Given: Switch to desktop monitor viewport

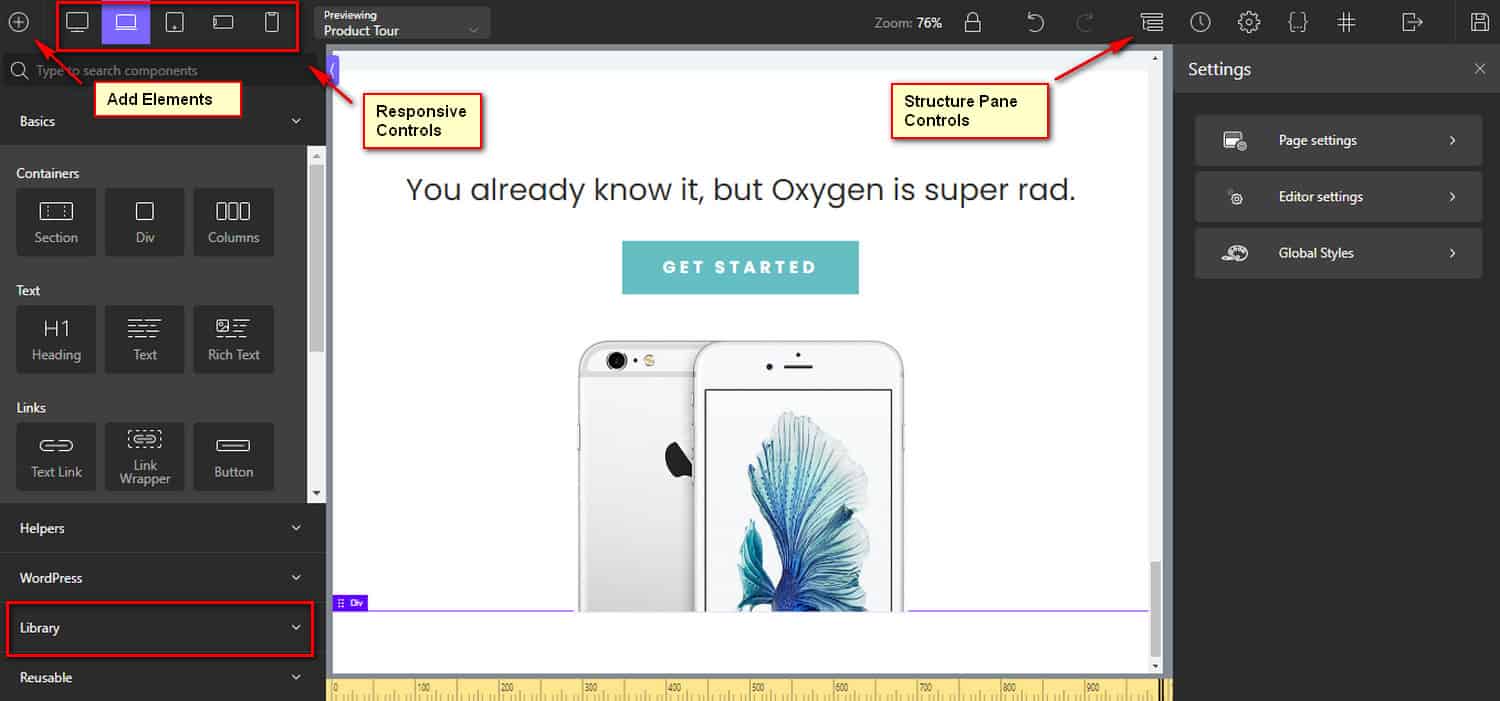Looking at the screenshot, I should [x=77, y=22].
